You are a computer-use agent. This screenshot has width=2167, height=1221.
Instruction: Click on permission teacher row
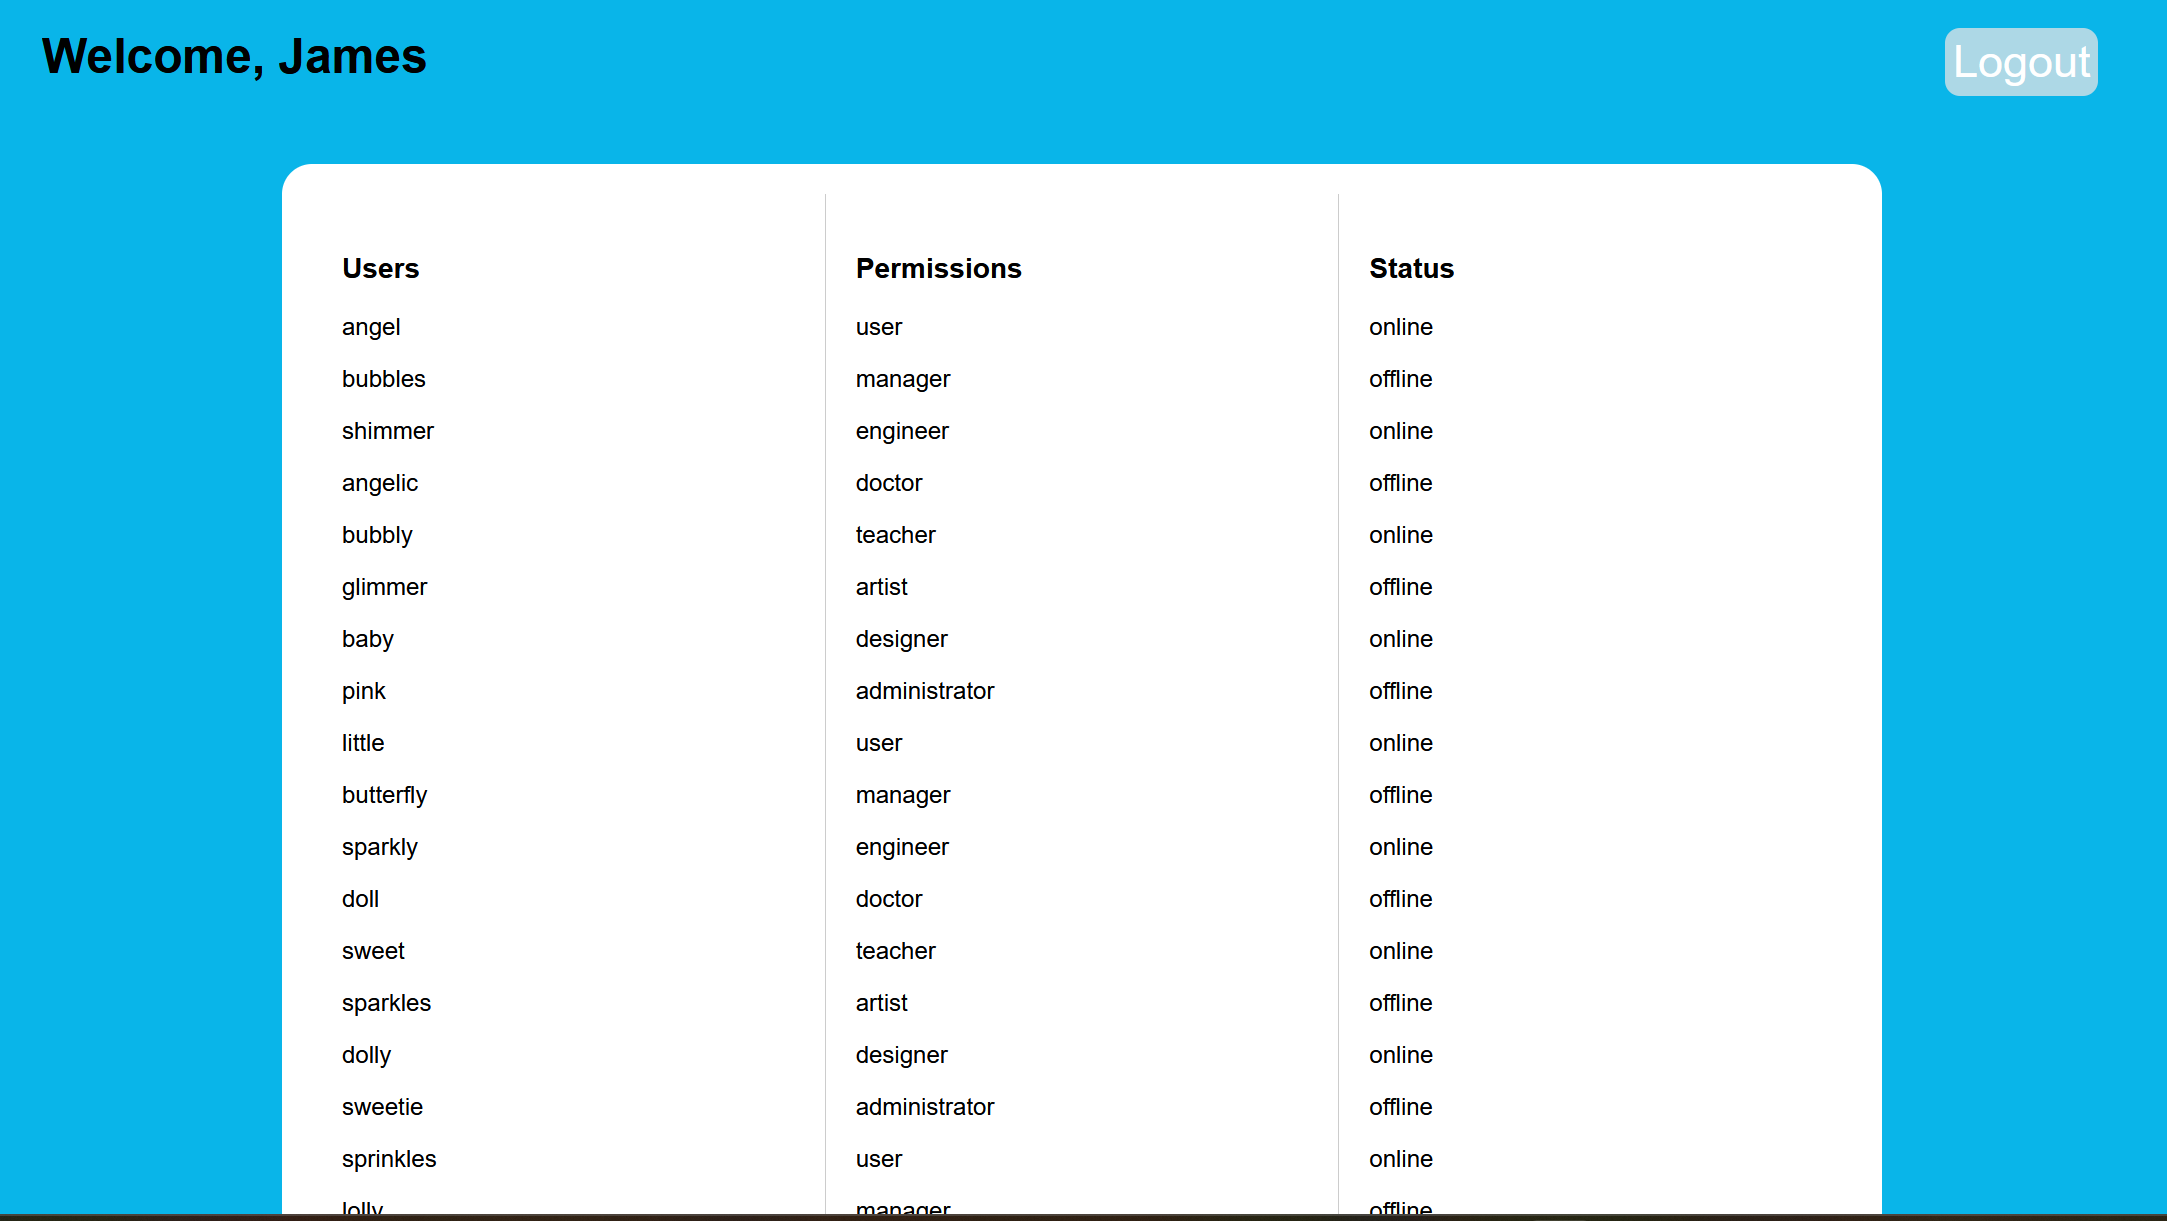(x=894, y=533)
